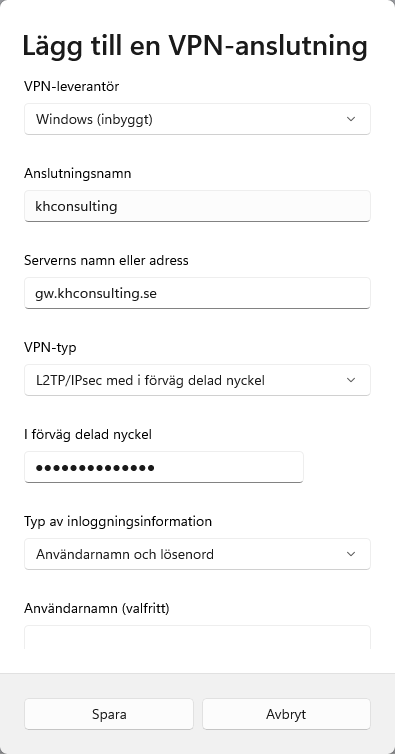Click chevron arrow in VPN-leverantör dropdown
395x754 pixels.
tap(351, 119)
